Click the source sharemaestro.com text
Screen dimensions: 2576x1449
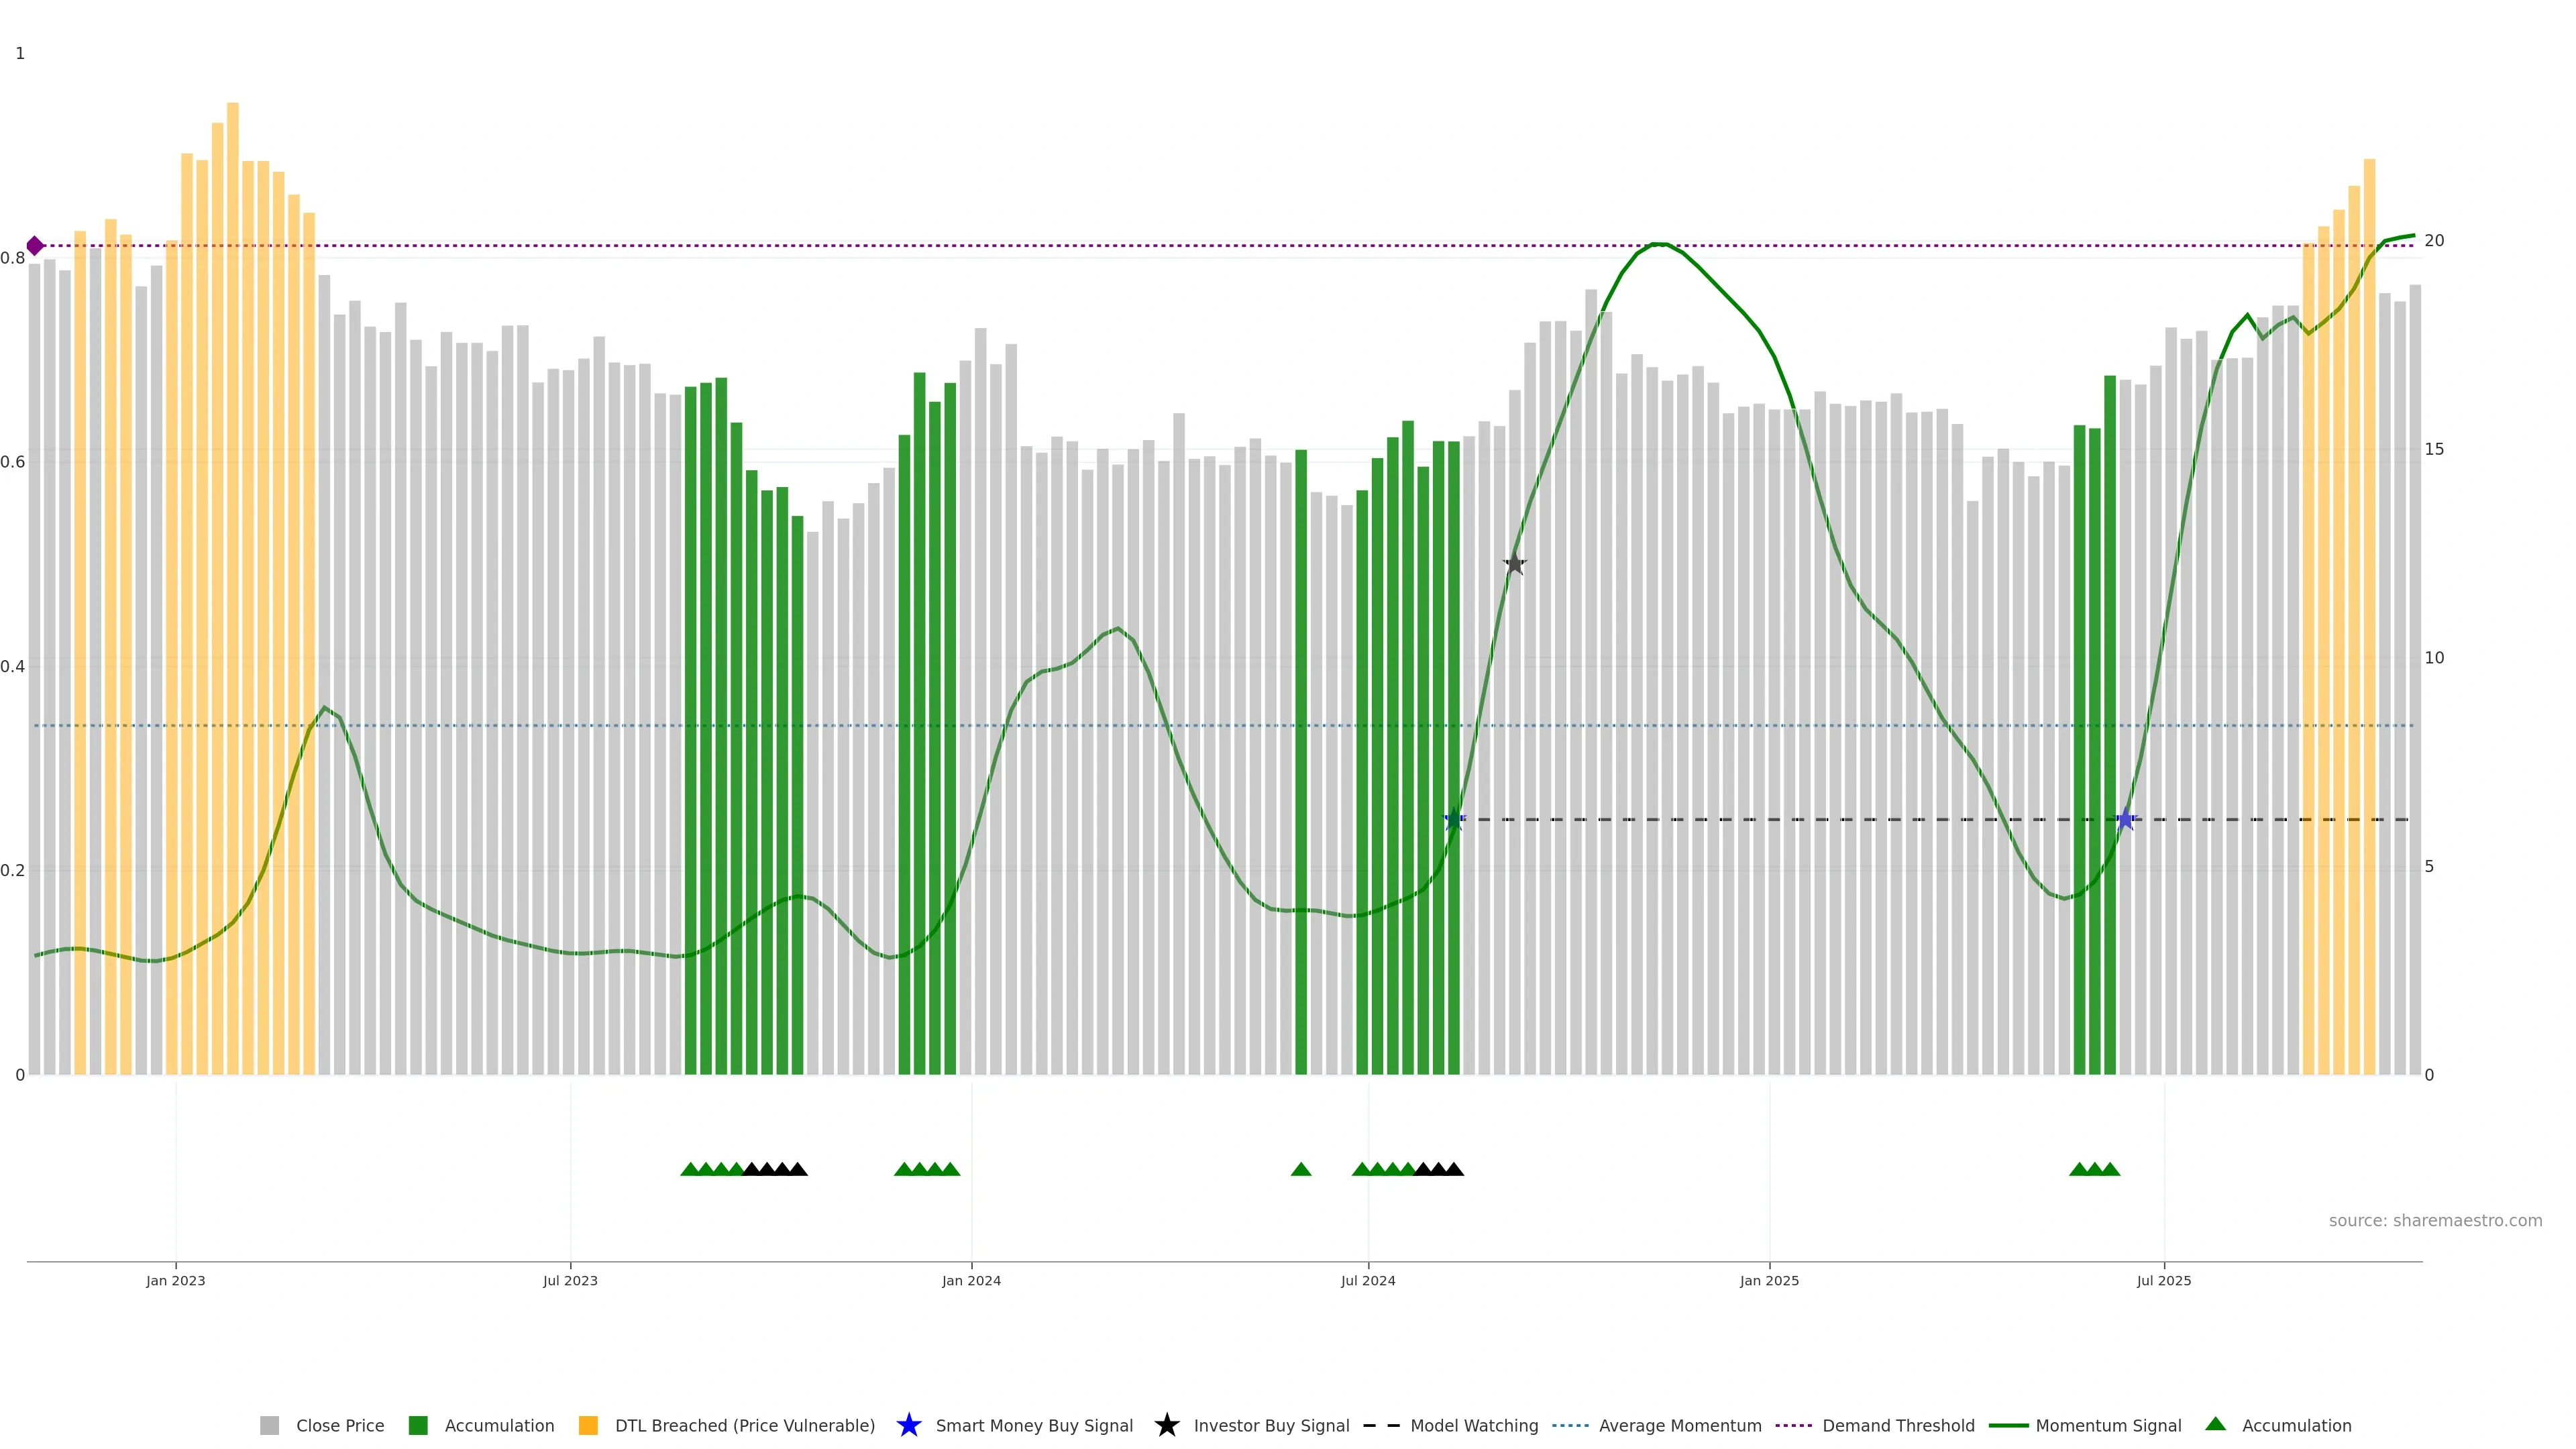(x=2435, y=1221)
